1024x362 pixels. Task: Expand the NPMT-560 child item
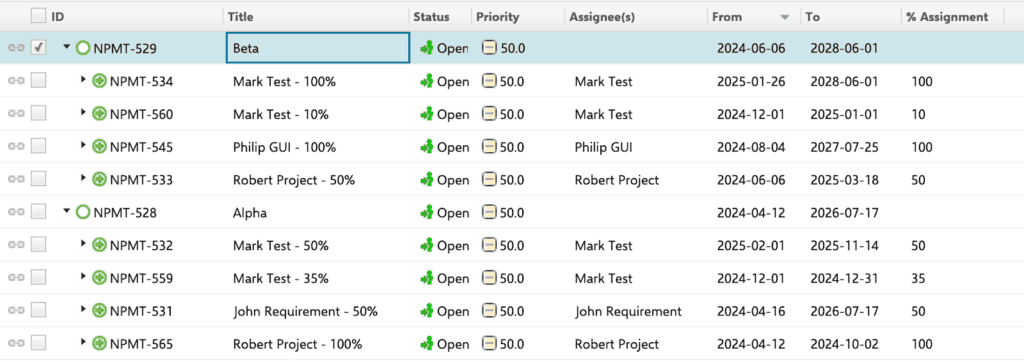[x=83, y=113]
